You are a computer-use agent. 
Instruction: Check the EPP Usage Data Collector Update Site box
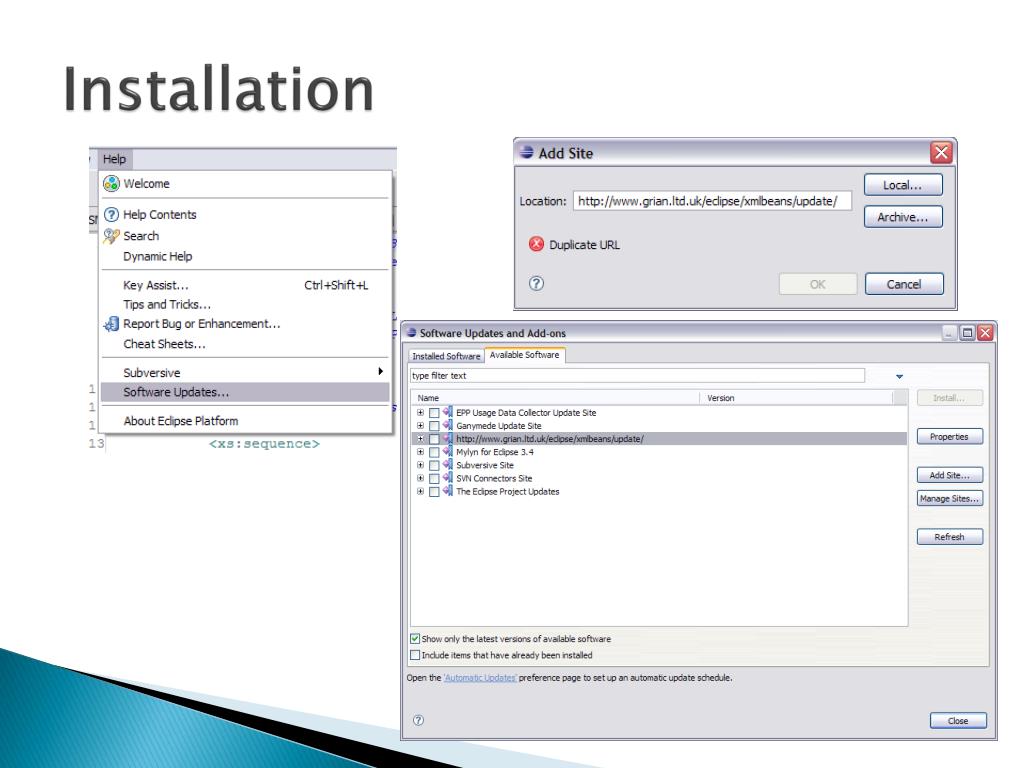click(x=434, y=413)
